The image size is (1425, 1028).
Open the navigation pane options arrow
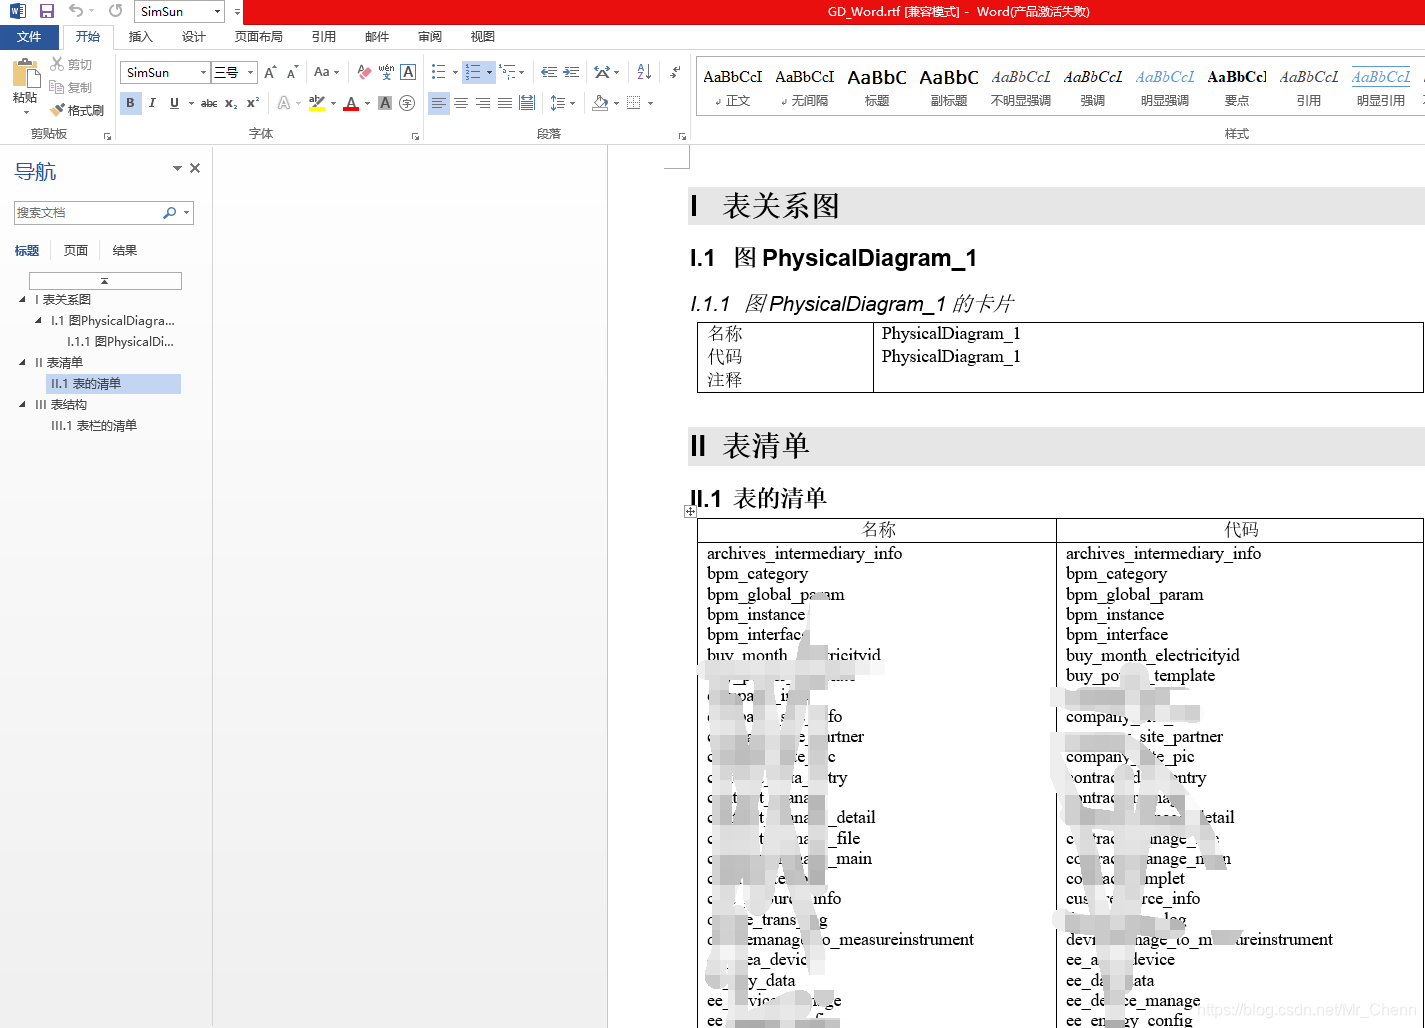tap(177, 168)
